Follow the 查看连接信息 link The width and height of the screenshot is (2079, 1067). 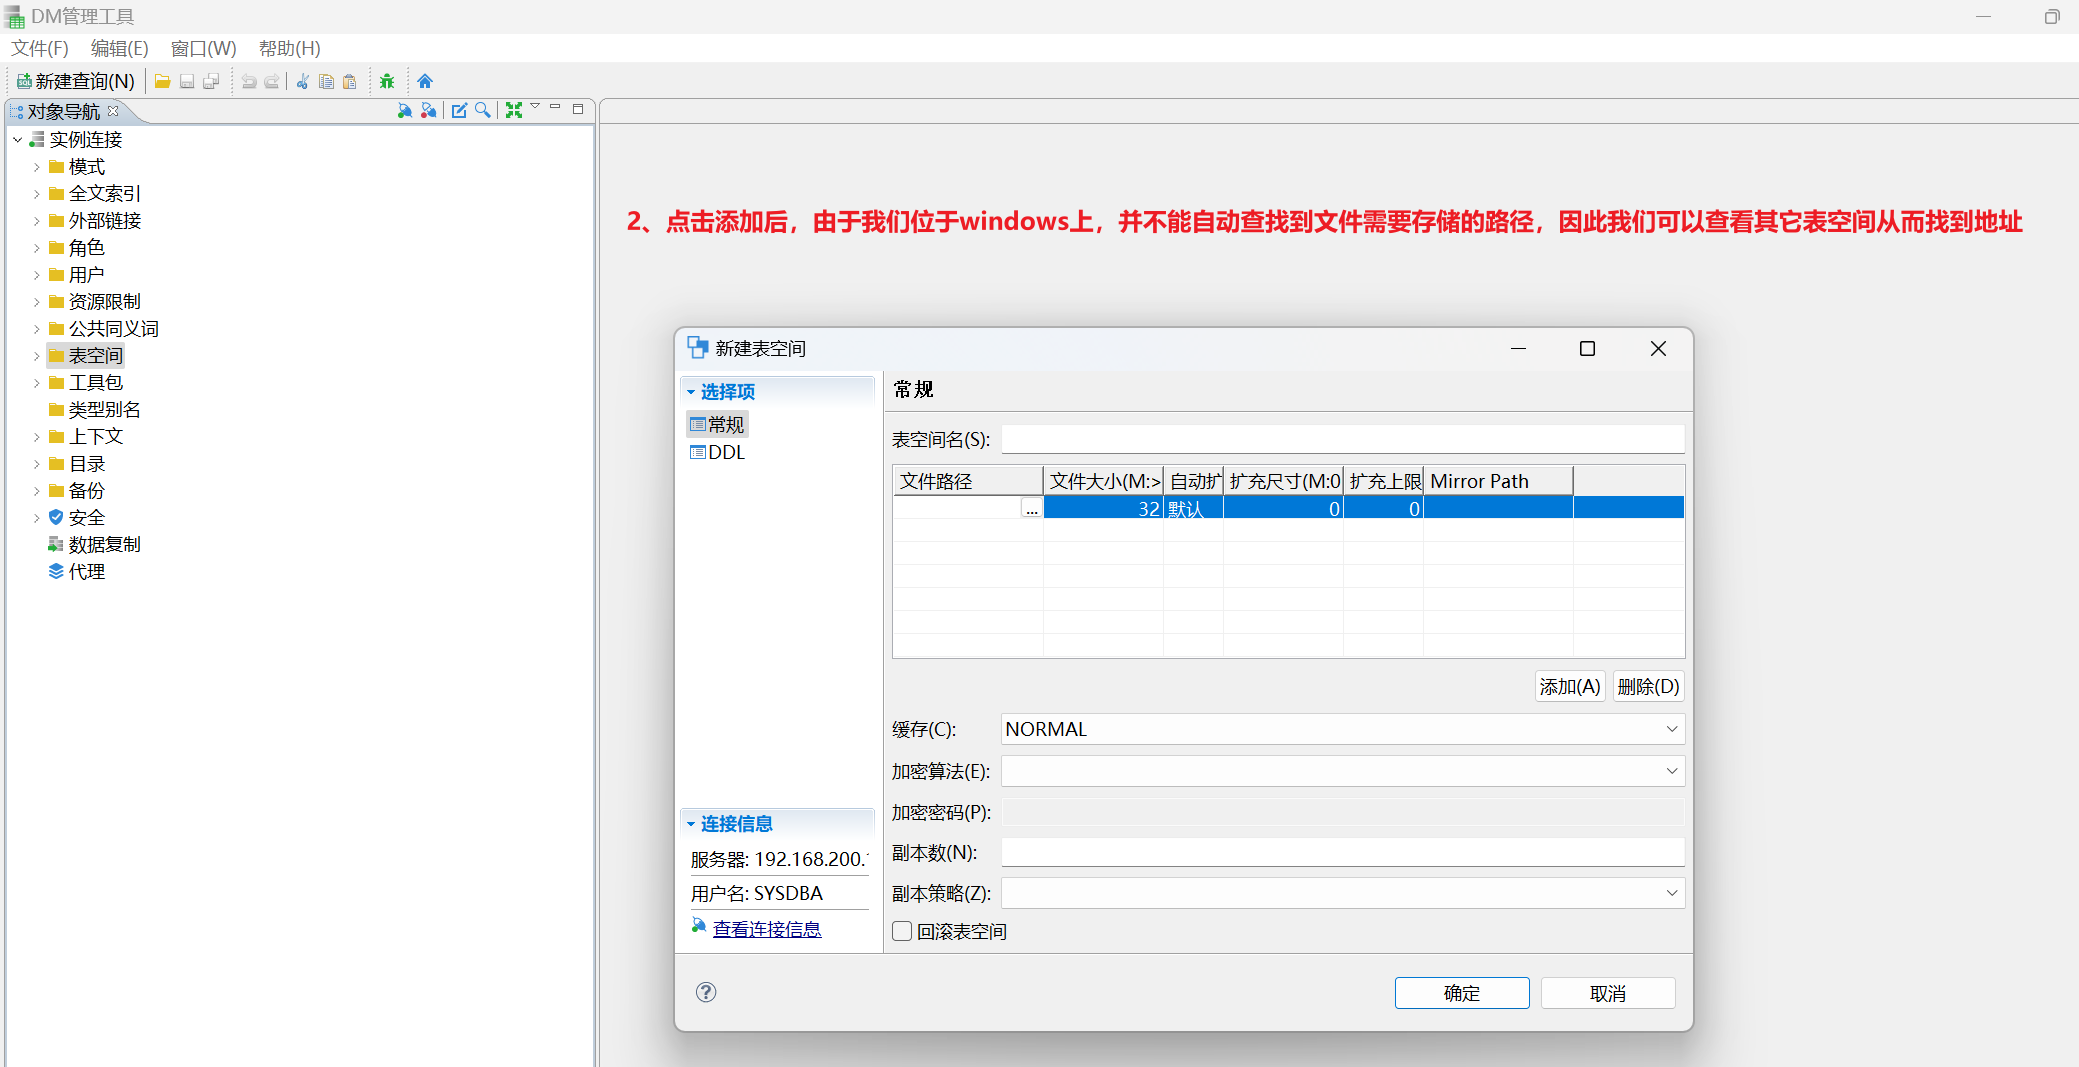point(766,928)
